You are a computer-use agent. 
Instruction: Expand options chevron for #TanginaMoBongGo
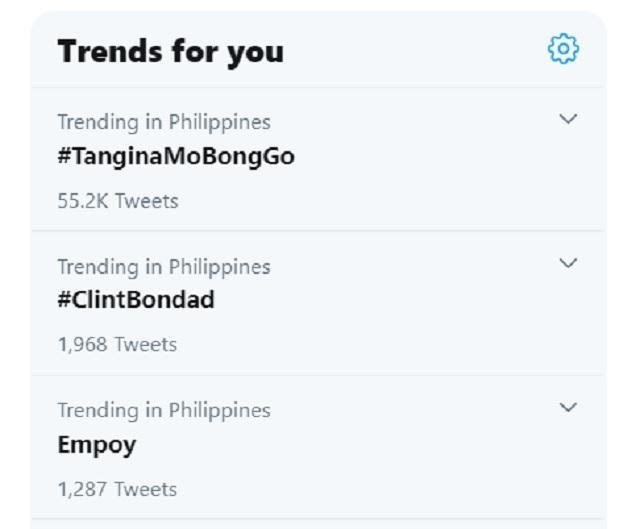[568, 120]
